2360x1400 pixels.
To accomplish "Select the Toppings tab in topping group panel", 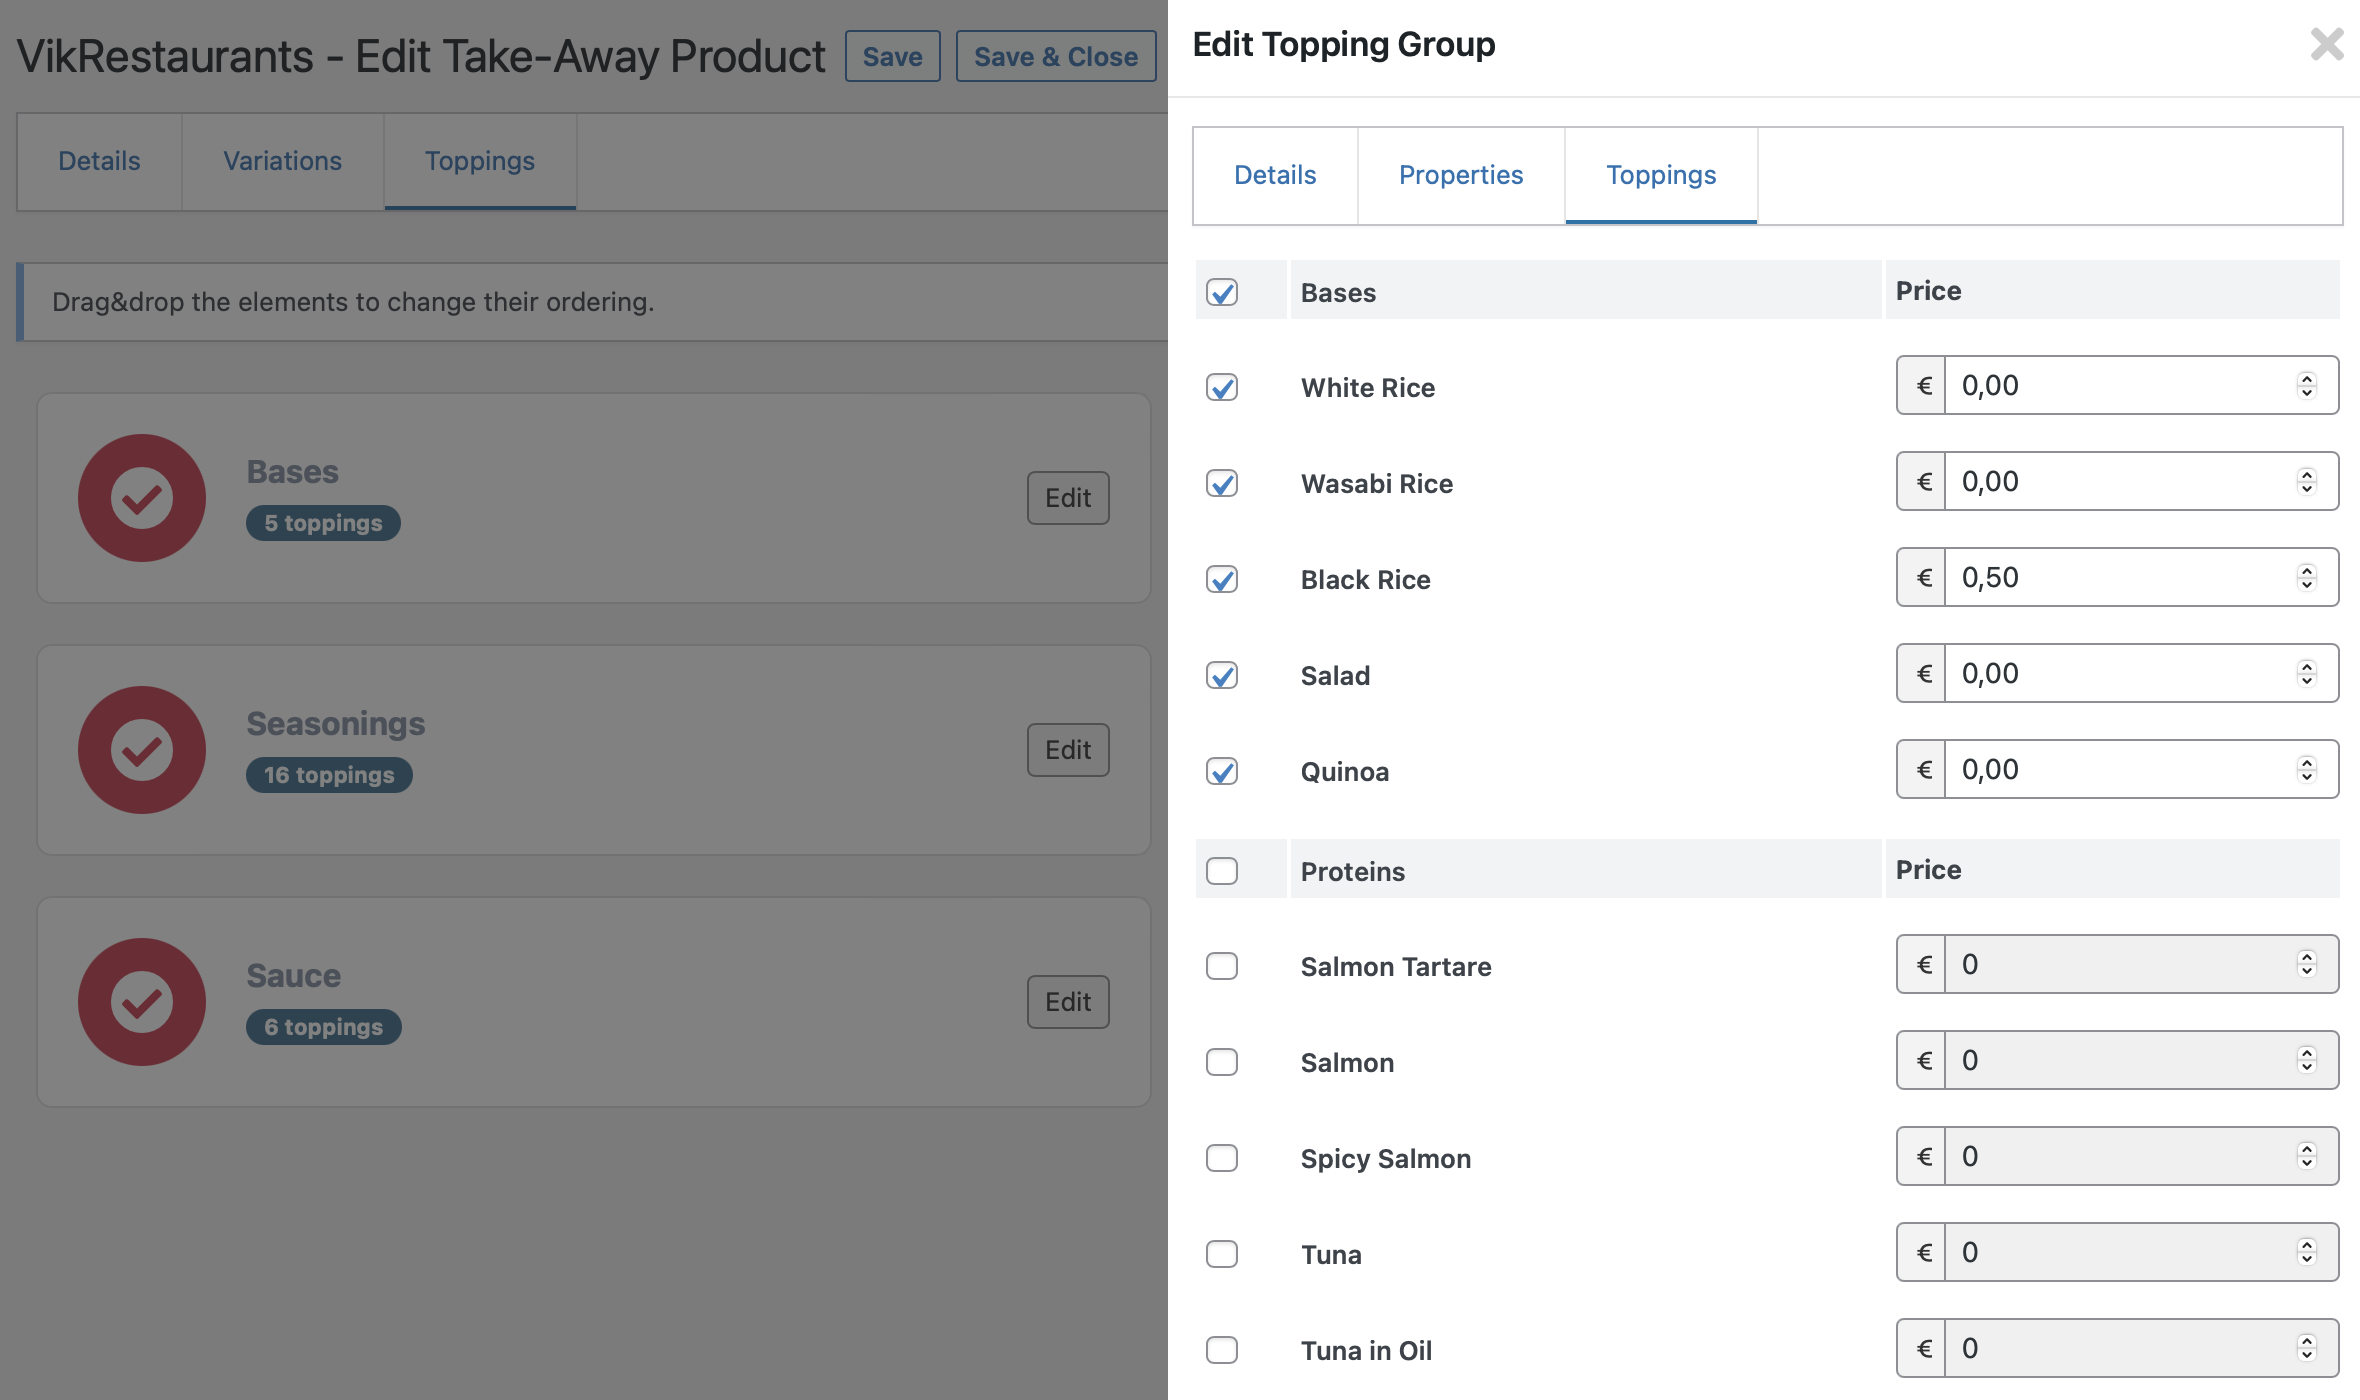I will pyautogui.click(x=1661, y=175).
